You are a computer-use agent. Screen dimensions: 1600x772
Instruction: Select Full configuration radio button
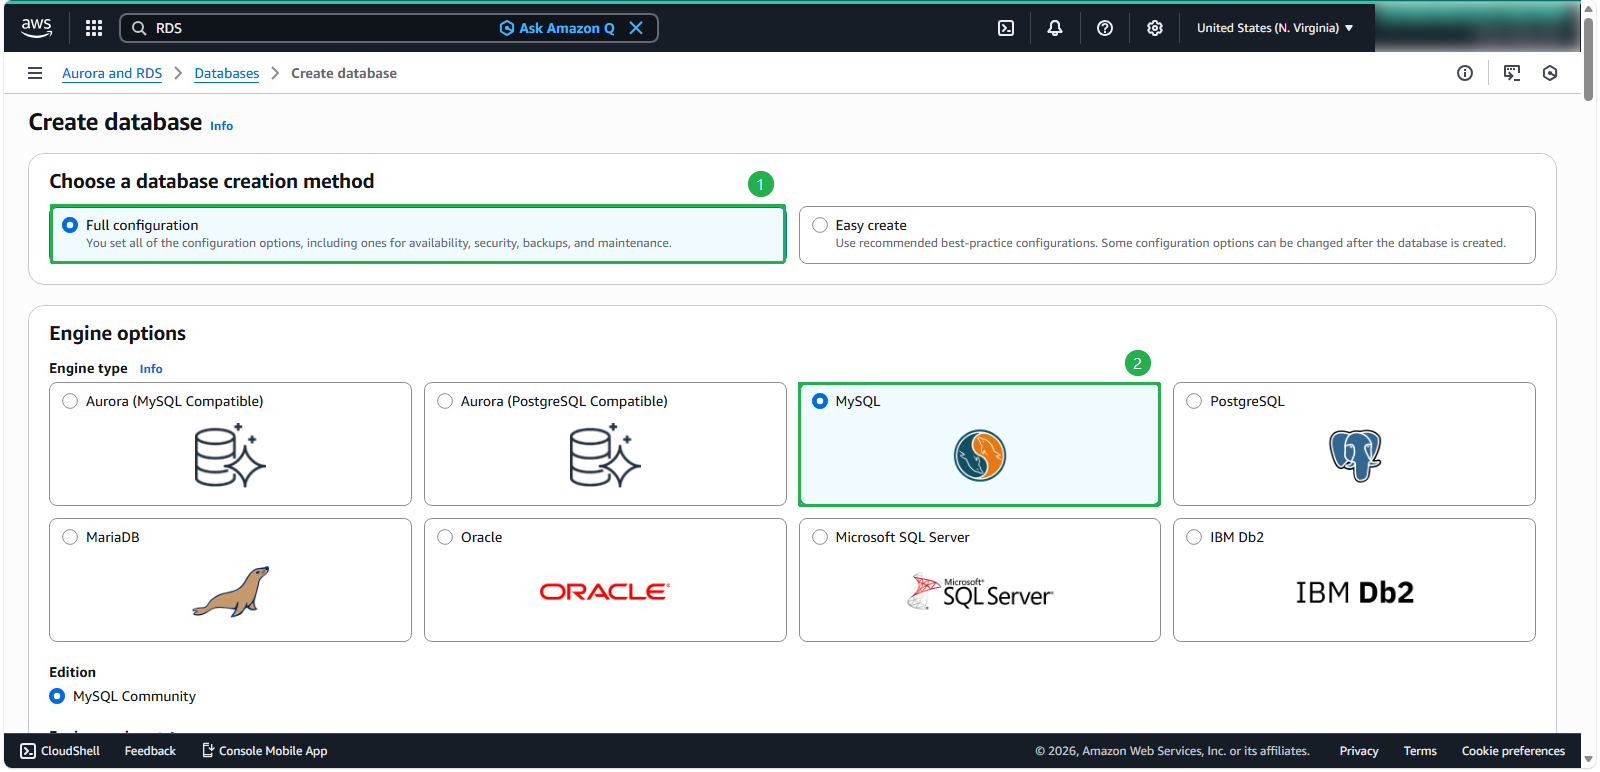point(70,225)
